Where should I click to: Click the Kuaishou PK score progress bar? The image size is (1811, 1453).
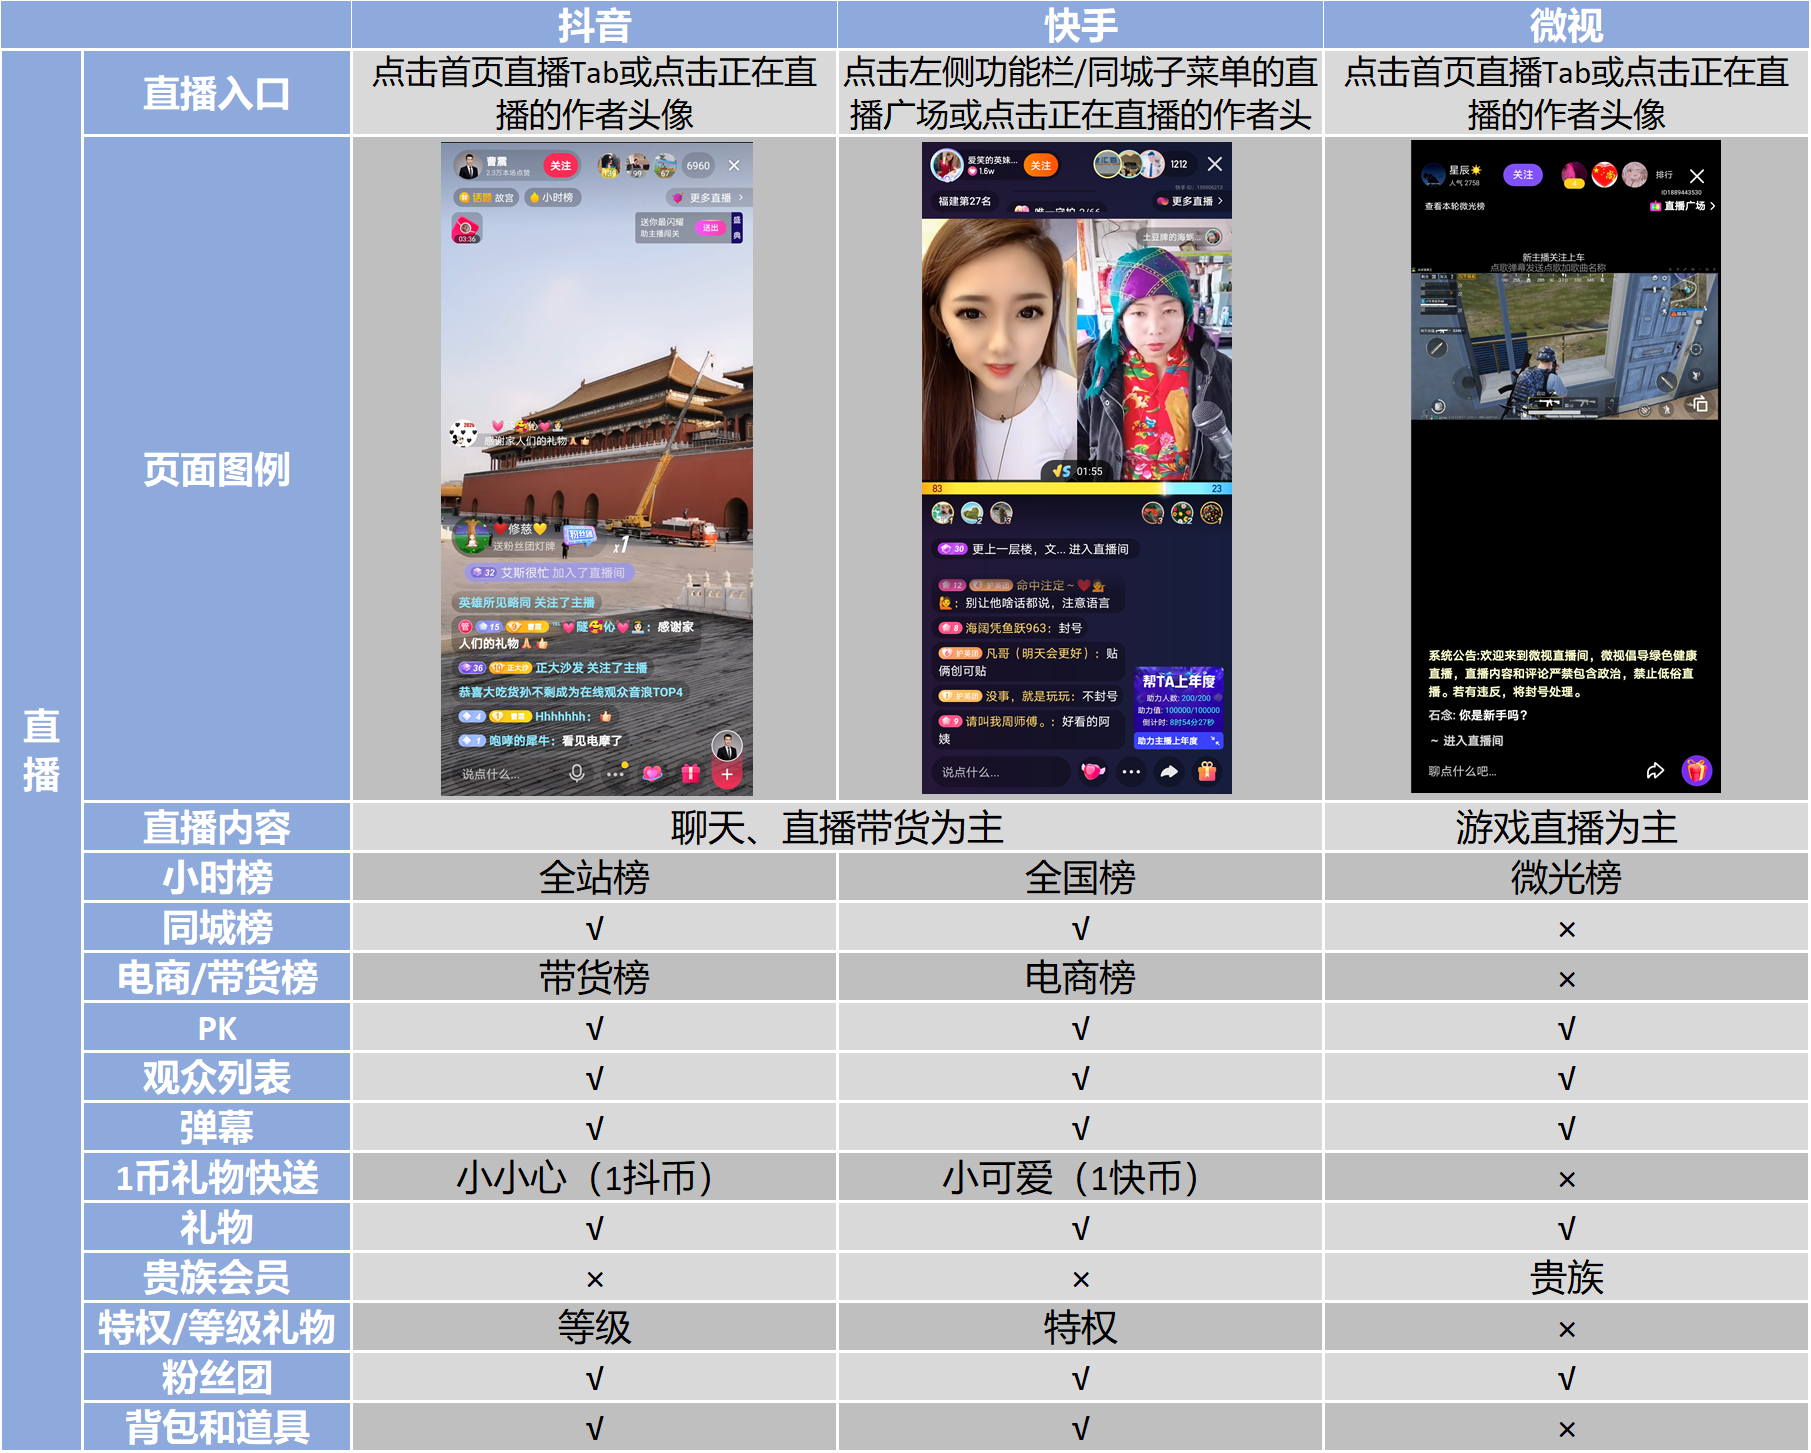[x=1076, y=489]
